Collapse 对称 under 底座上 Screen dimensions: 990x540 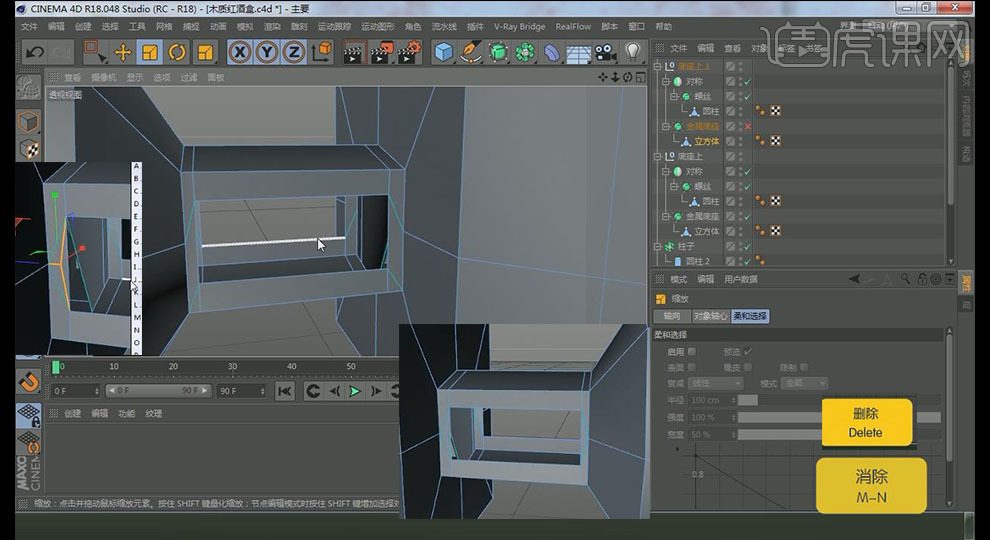point(665,171)
